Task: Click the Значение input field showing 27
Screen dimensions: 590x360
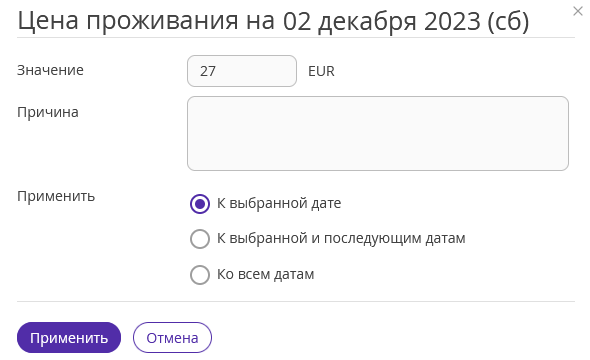Action: click(242, 71)
